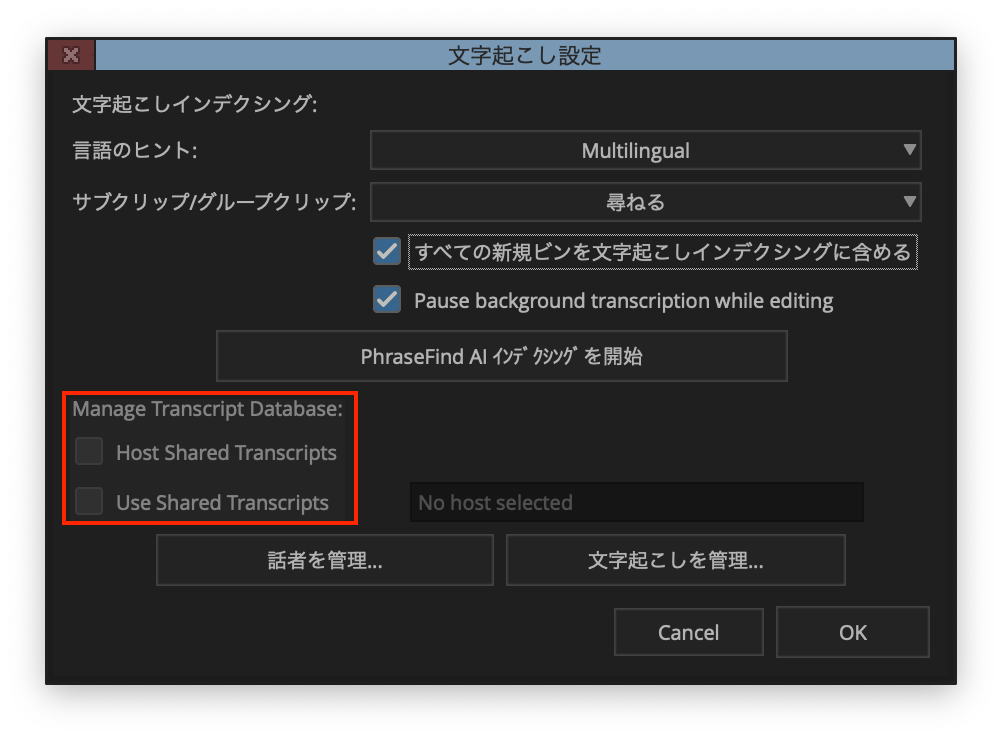Click the Manage Transcript Database heading
The width and height of the screenshot is (1002, 738).
pos(207,408)
